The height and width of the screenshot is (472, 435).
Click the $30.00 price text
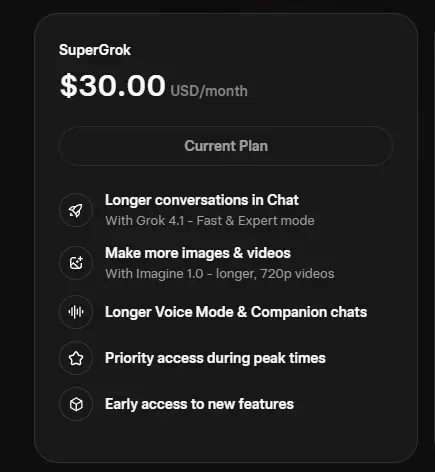[113, 86]
